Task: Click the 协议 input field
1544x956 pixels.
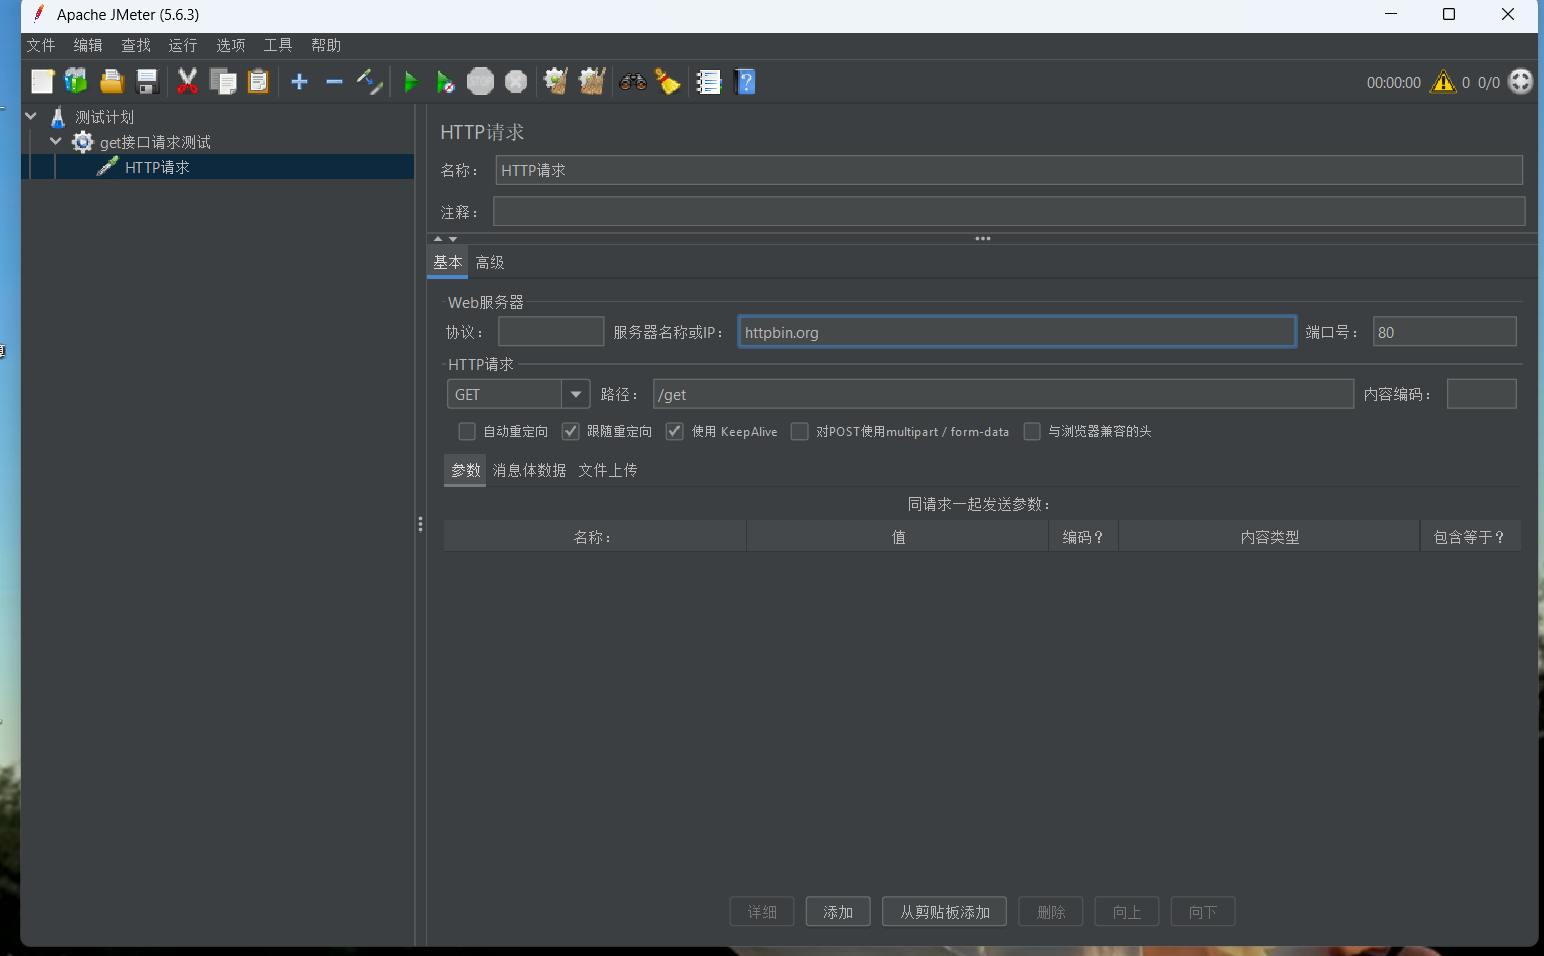Action: point(551,332)
